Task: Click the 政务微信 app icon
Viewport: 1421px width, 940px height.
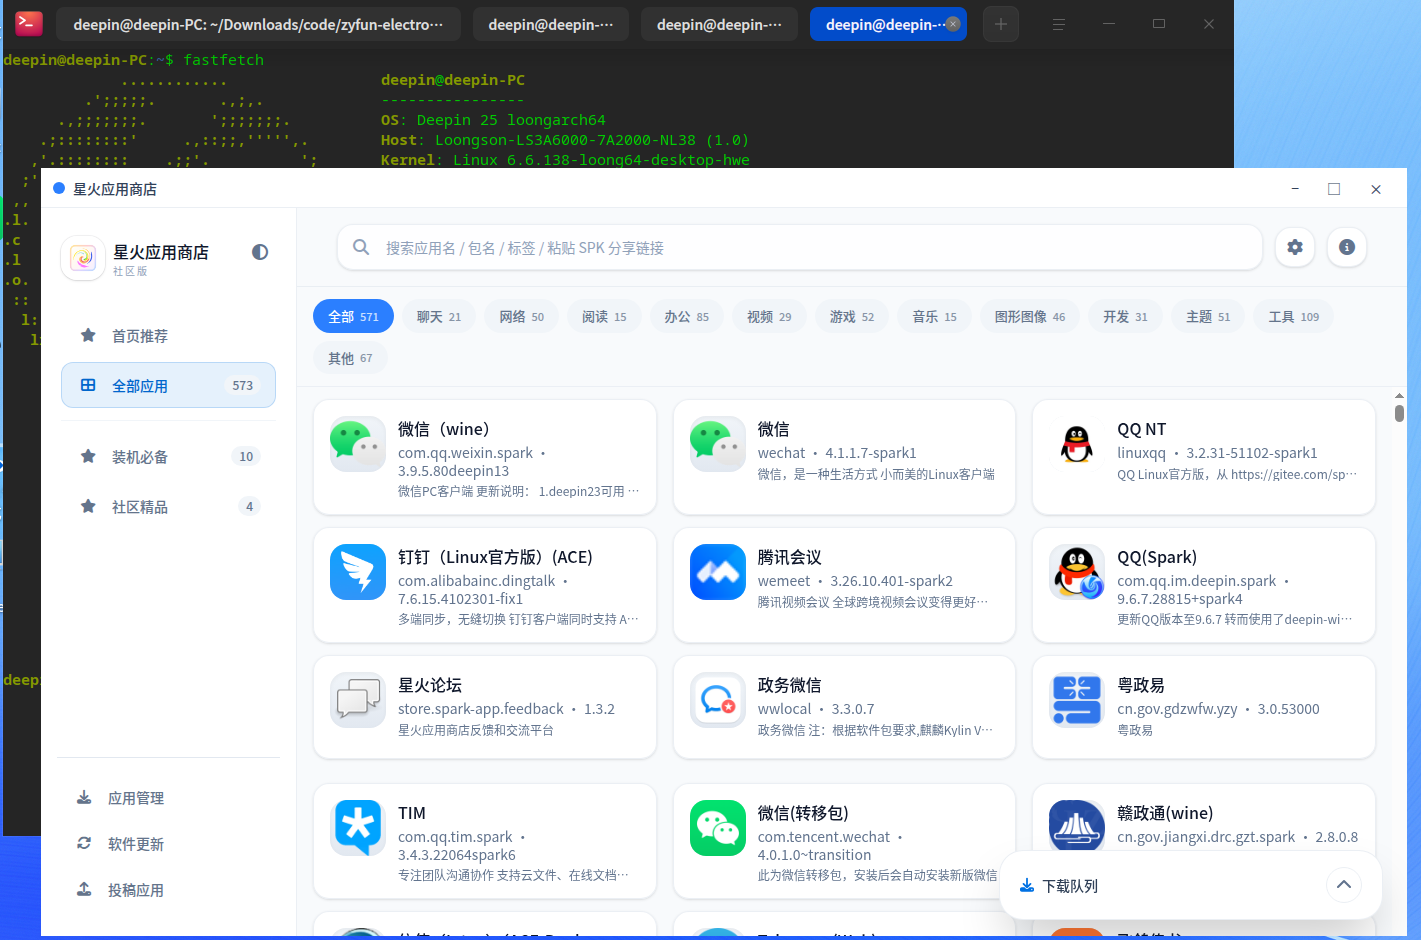Action: pos(718,700)
